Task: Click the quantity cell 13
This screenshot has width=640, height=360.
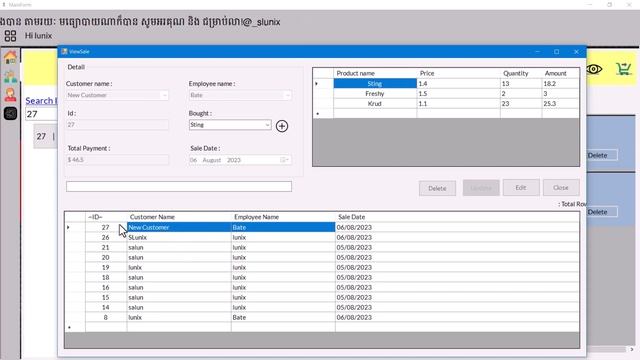Action: pyautogui.click(x=521, y=84)
